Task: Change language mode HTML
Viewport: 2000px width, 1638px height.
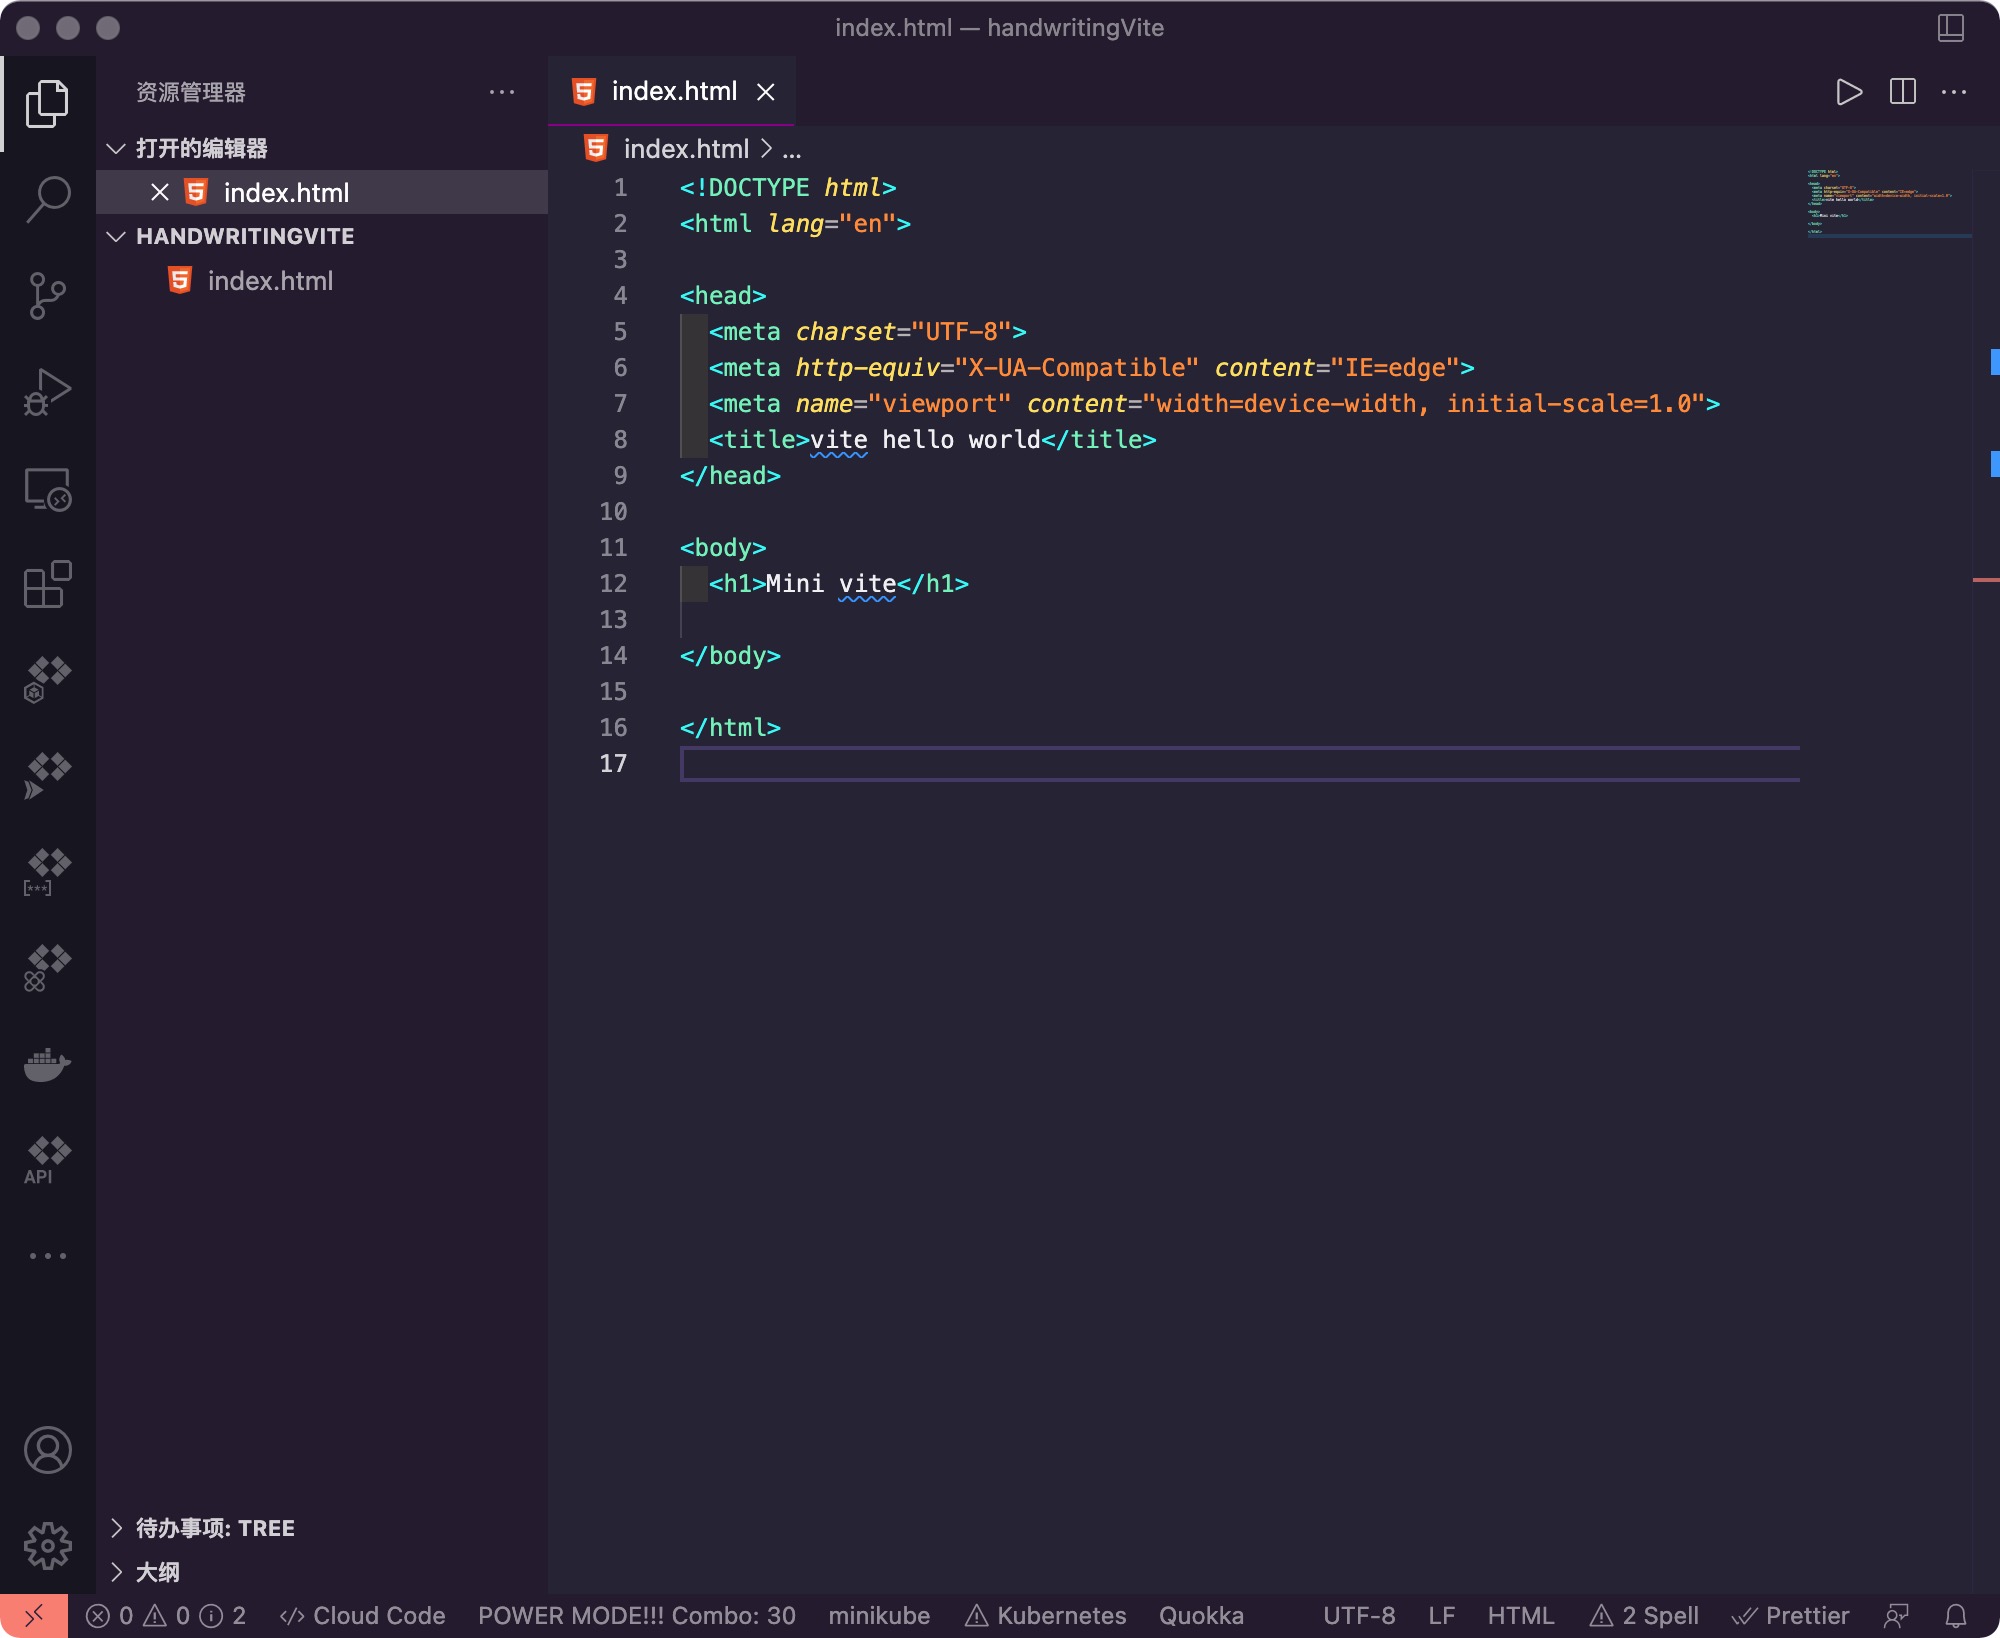Action: click(1520, 1615)
